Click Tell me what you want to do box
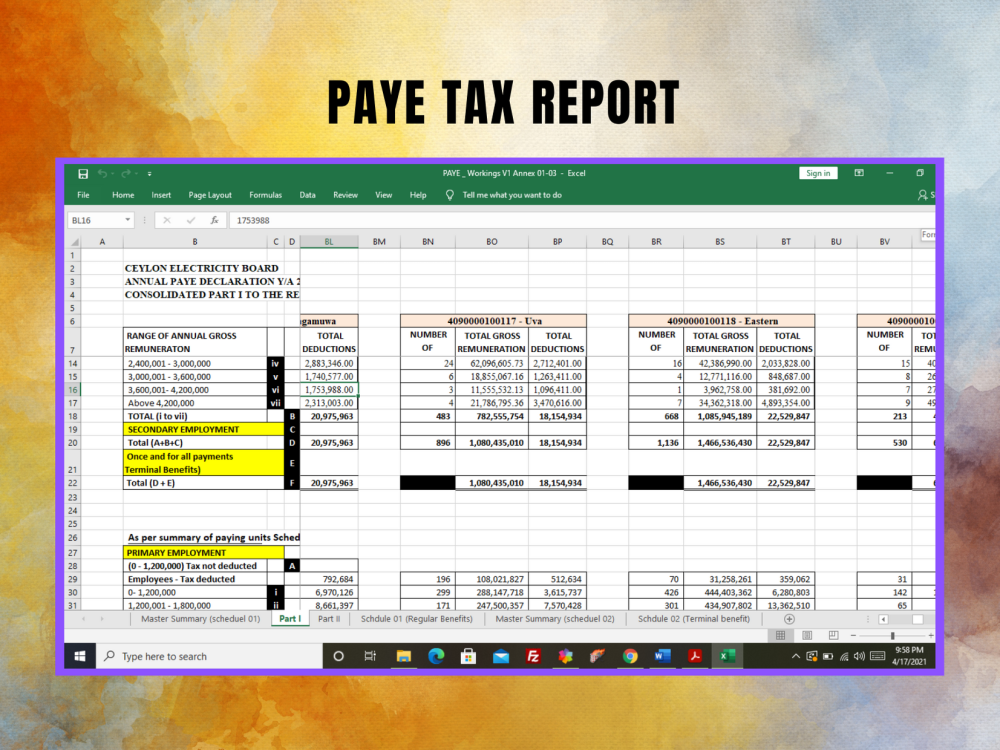This screenshot has width=1000, height=750. [512, 195]
